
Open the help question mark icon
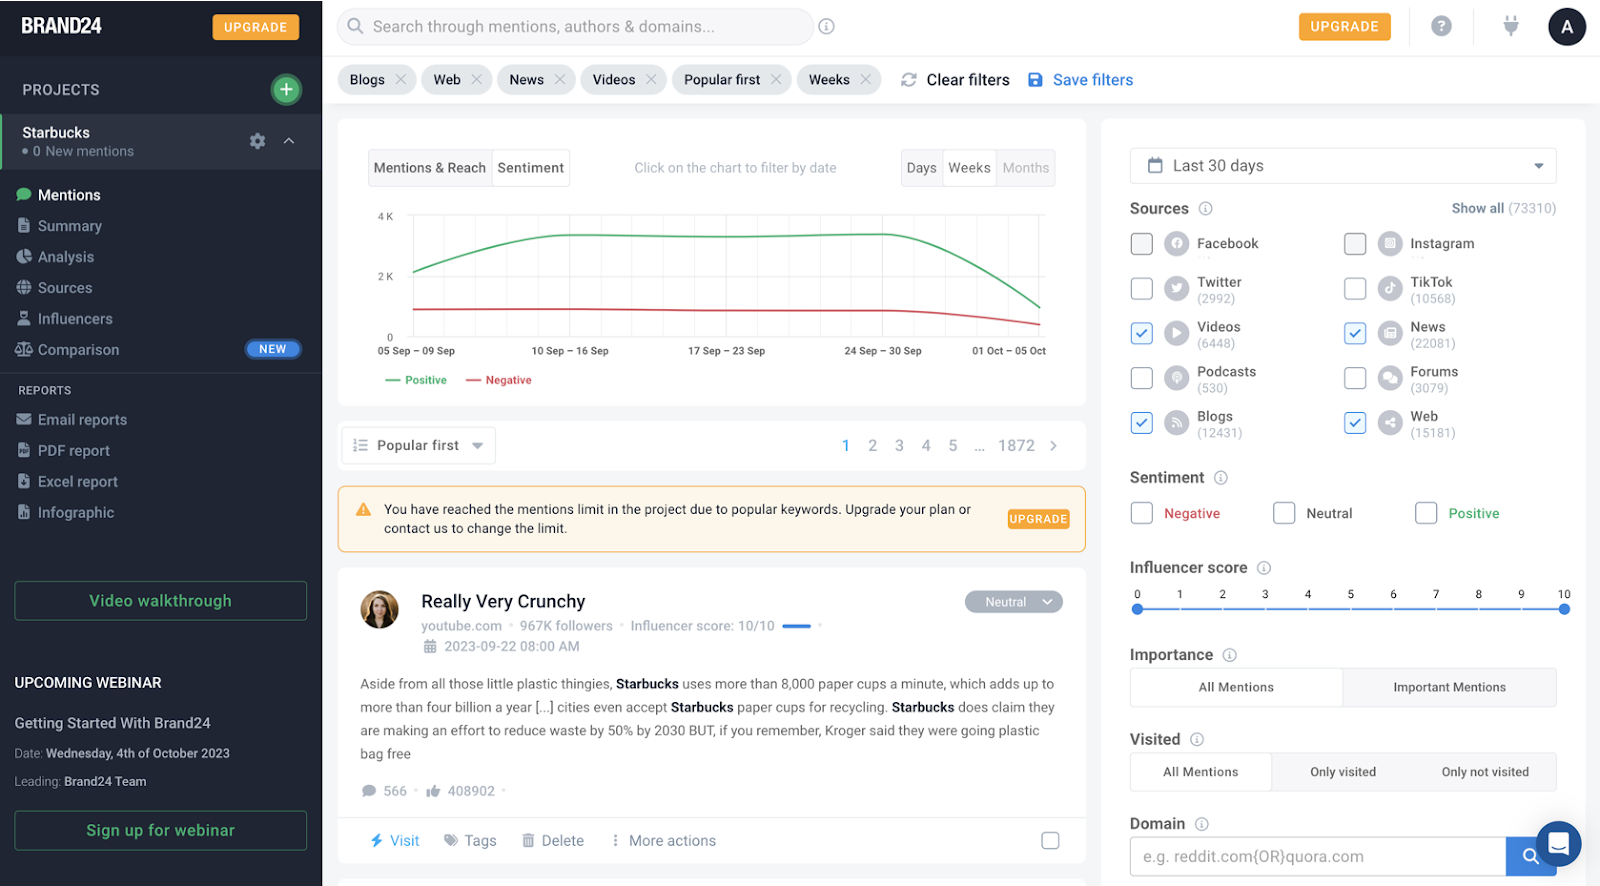coord(1441,26)
